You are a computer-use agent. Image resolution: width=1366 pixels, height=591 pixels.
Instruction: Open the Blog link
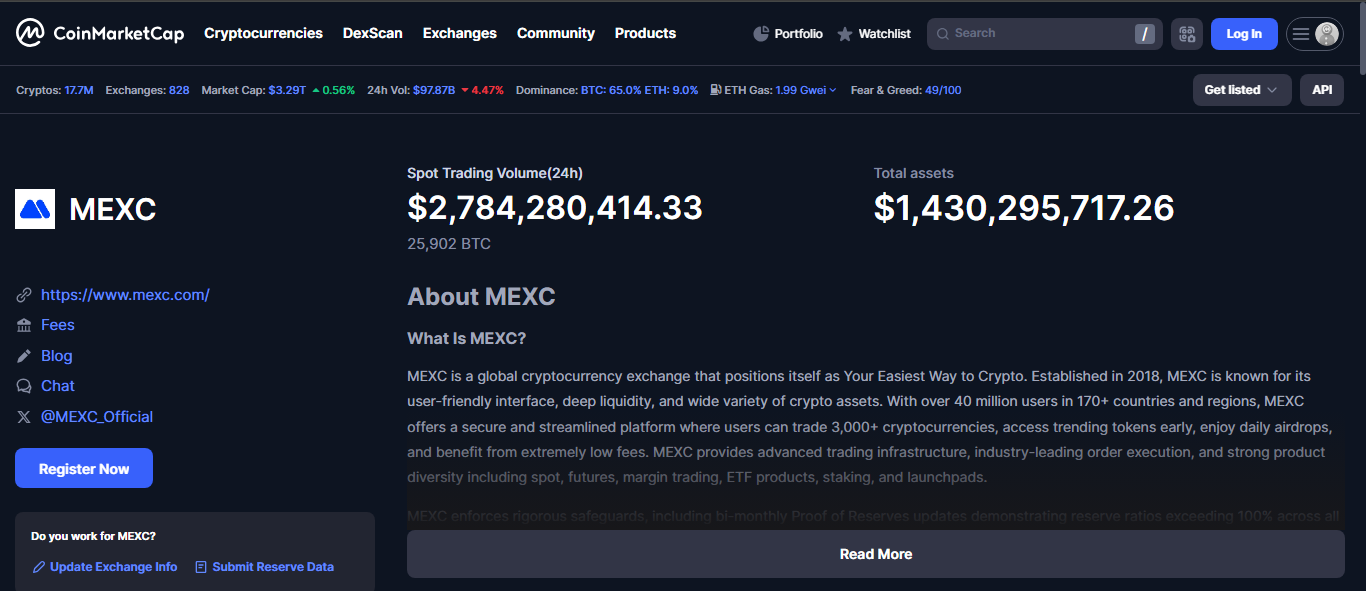(57, 356)
